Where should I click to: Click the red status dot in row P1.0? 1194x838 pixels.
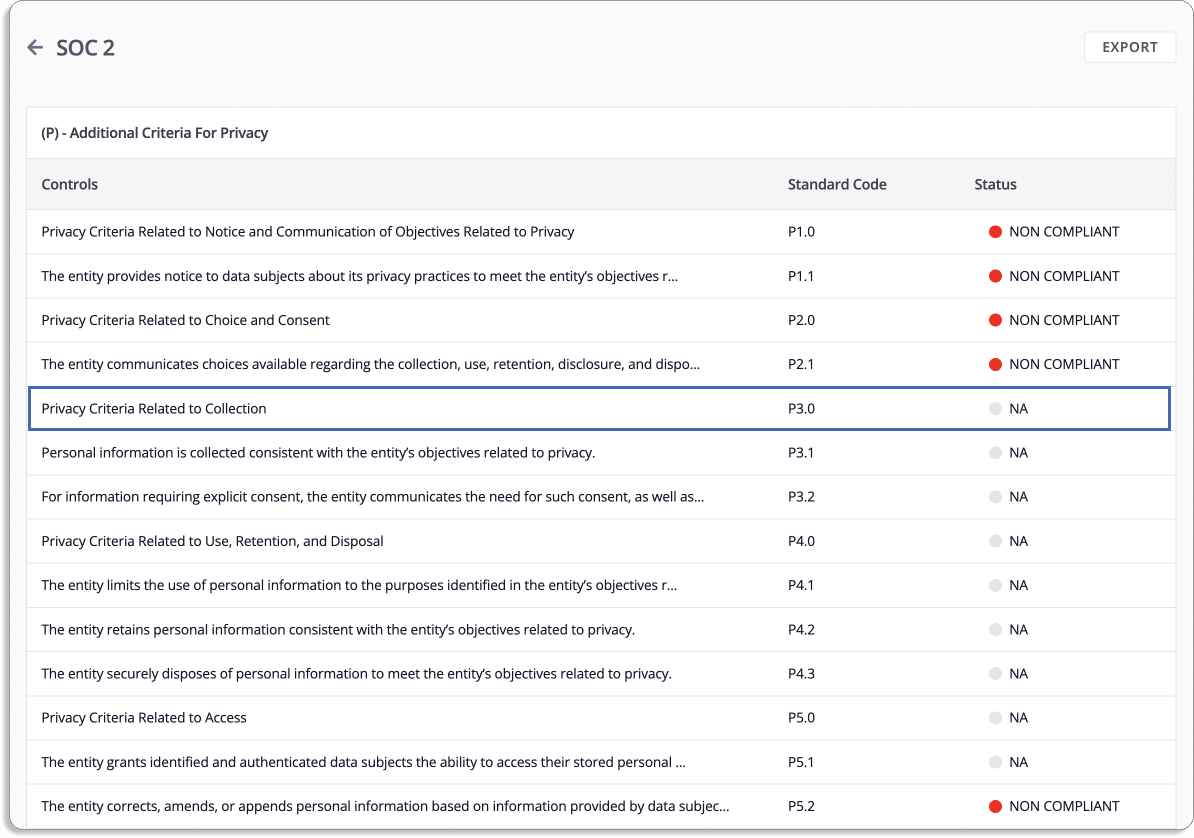click(995, 232)
